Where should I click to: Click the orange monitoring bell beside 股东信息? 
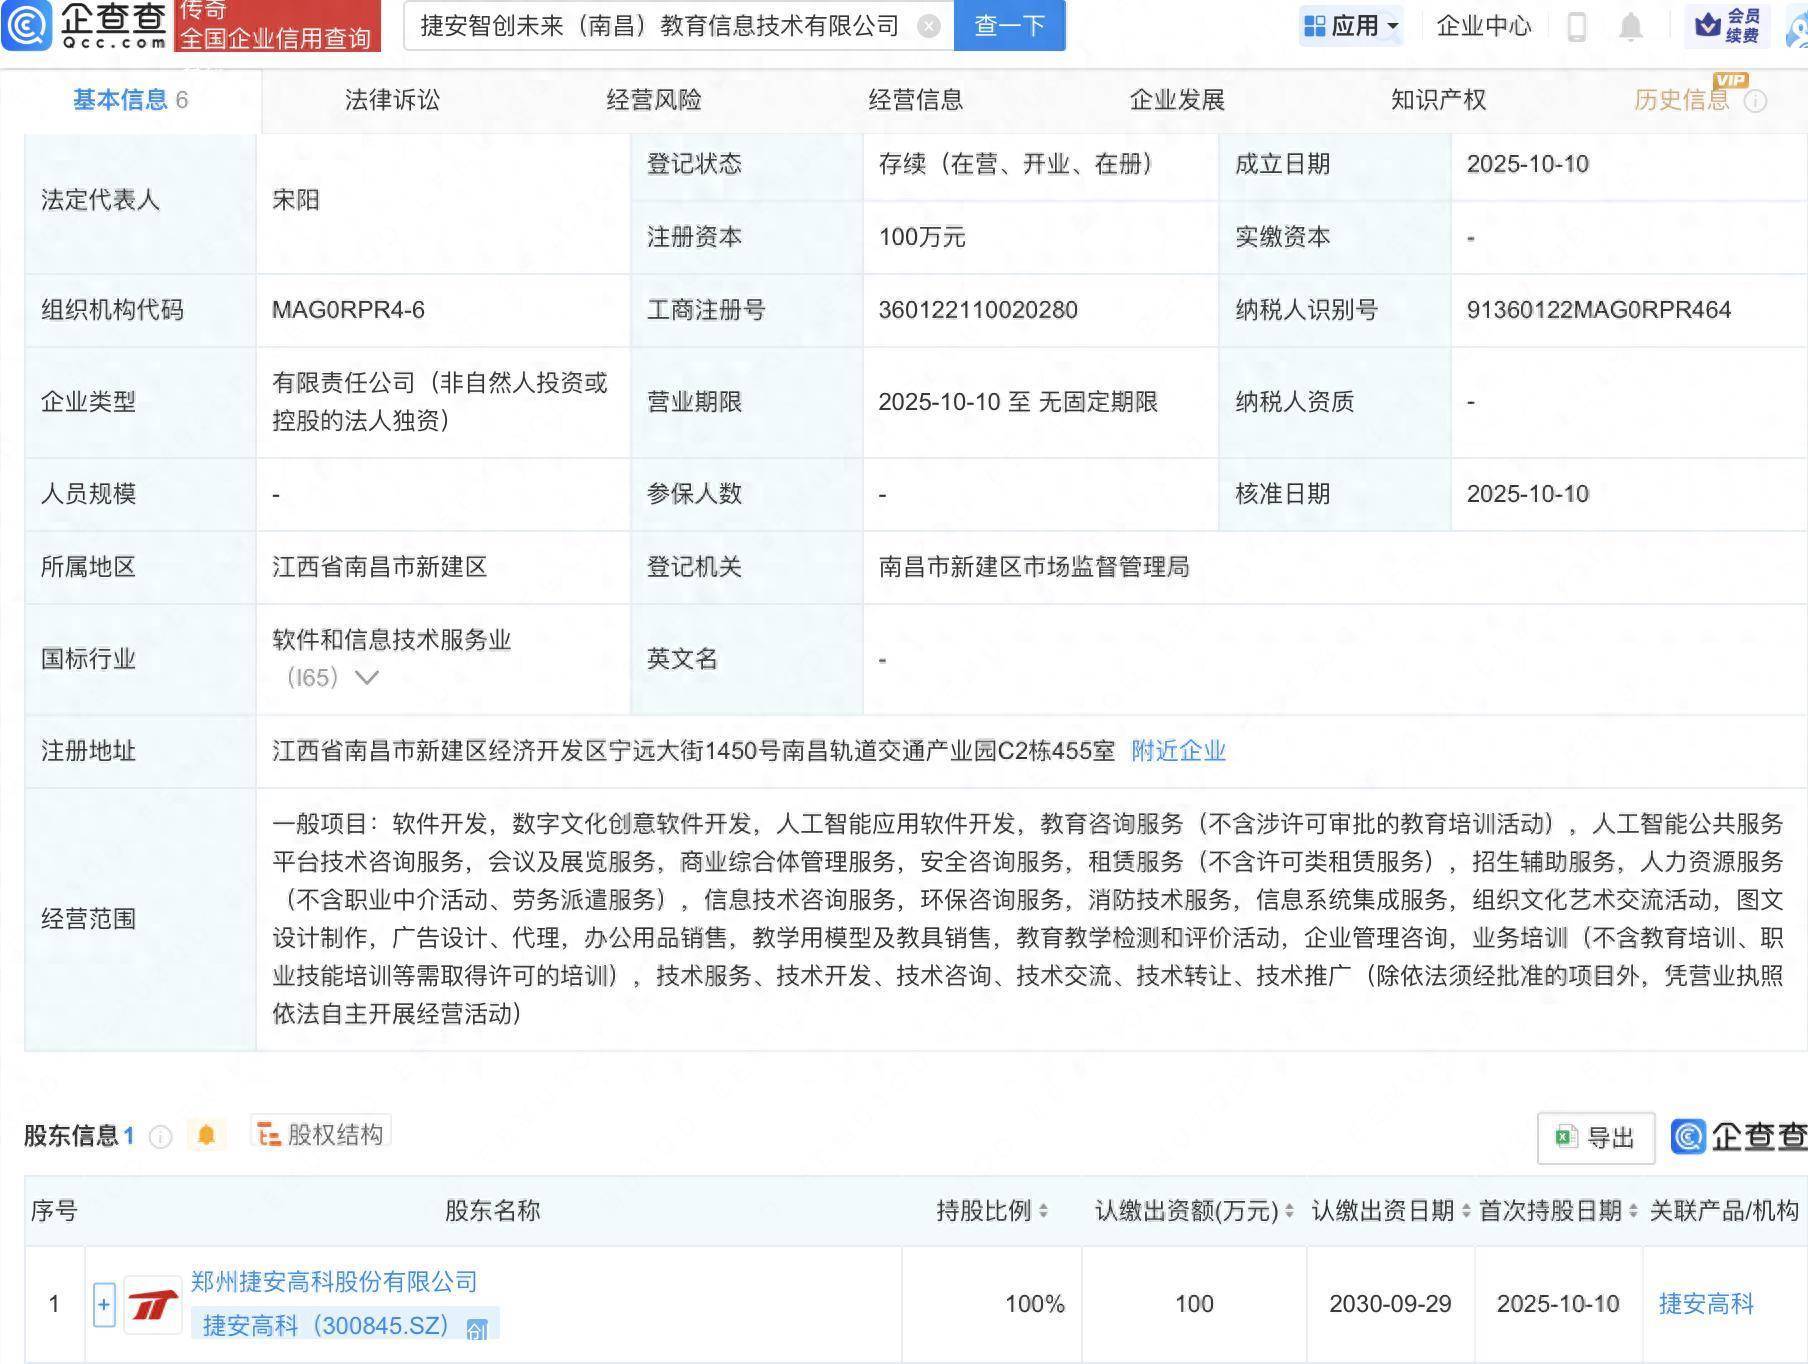pos(207,1134)
